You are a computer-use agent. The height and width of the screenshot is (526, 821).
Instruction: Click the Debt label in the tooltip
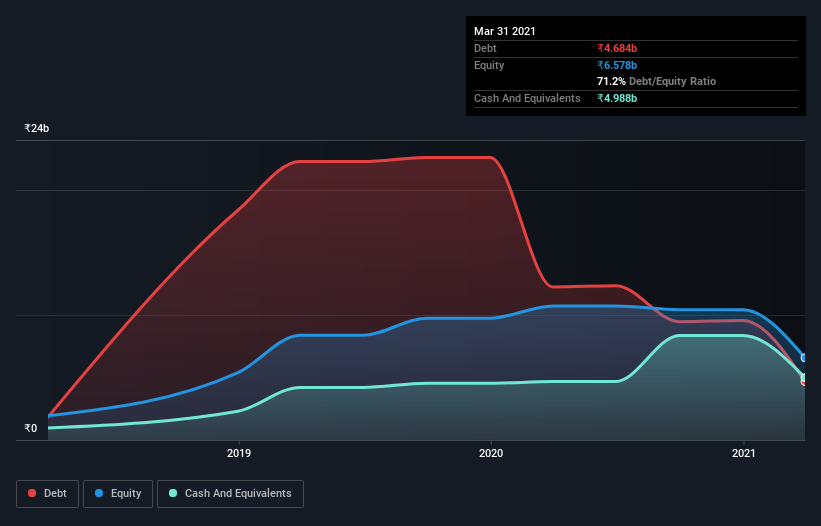(x=485, y=48)
